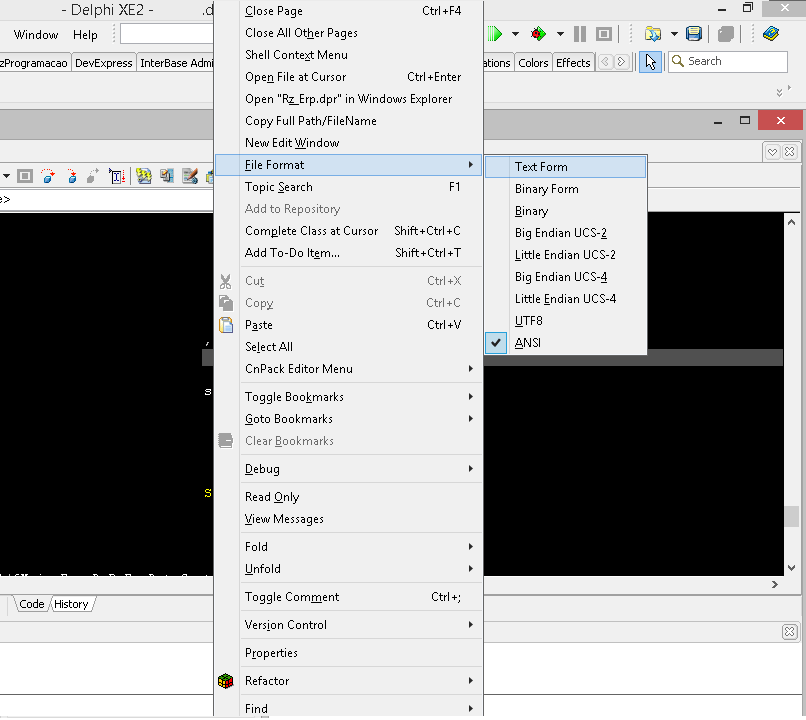Run the application with the green Run icon
806x720 pixels.
[495, 33]
